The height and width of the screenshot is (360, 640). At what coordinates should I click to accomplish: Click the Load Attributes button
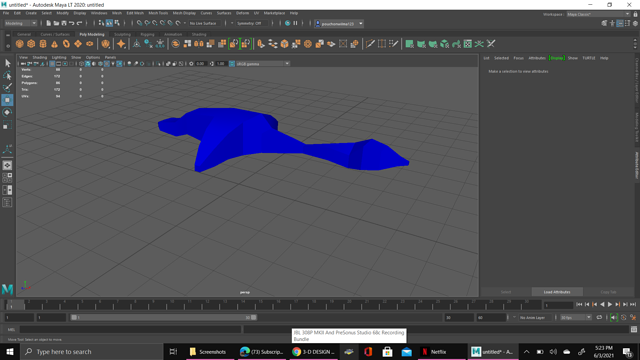557,292
